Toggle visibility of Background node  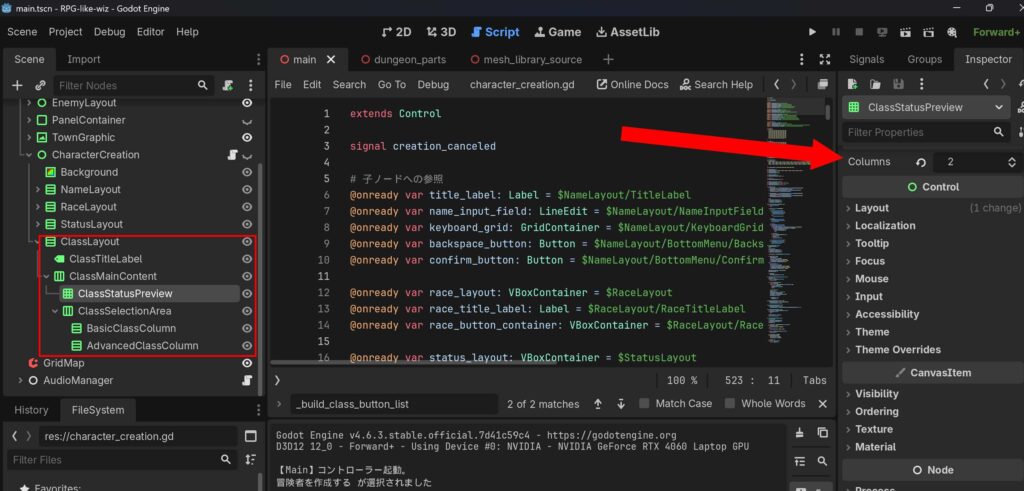(247, 172)
